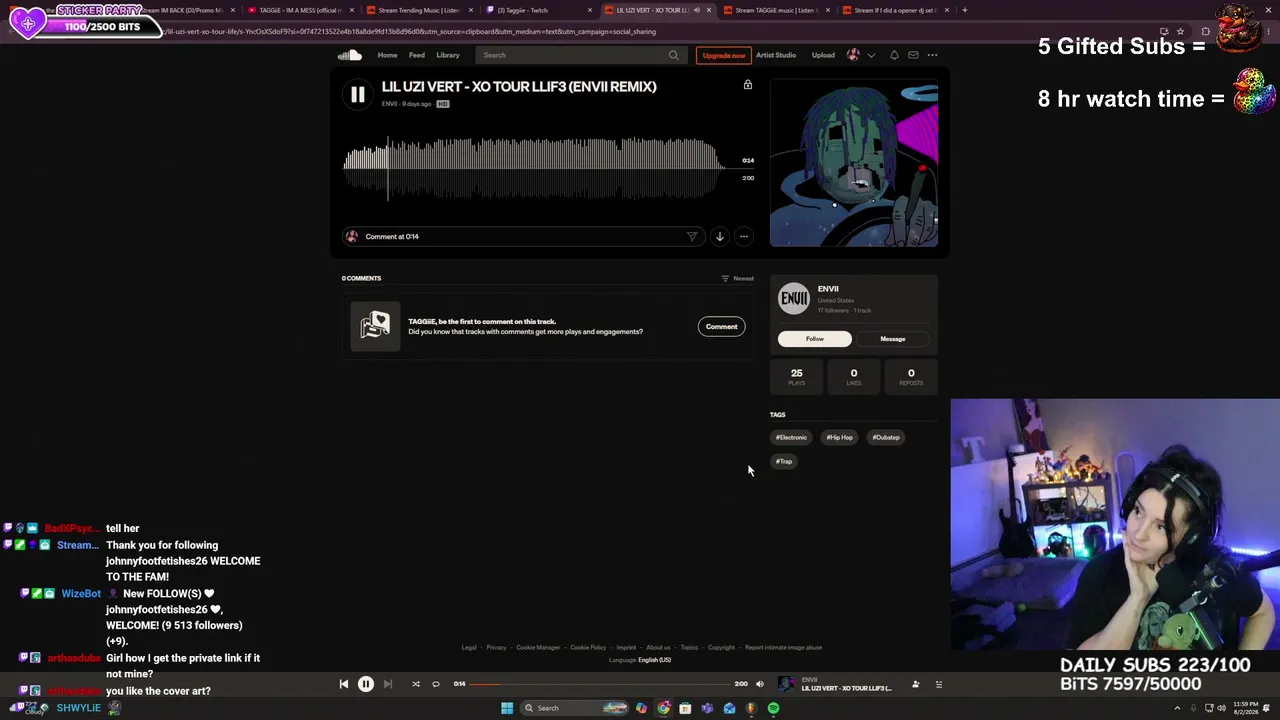Open the header three-dot settings menu
Viewport: 1280px width, 720px height.
932,55
